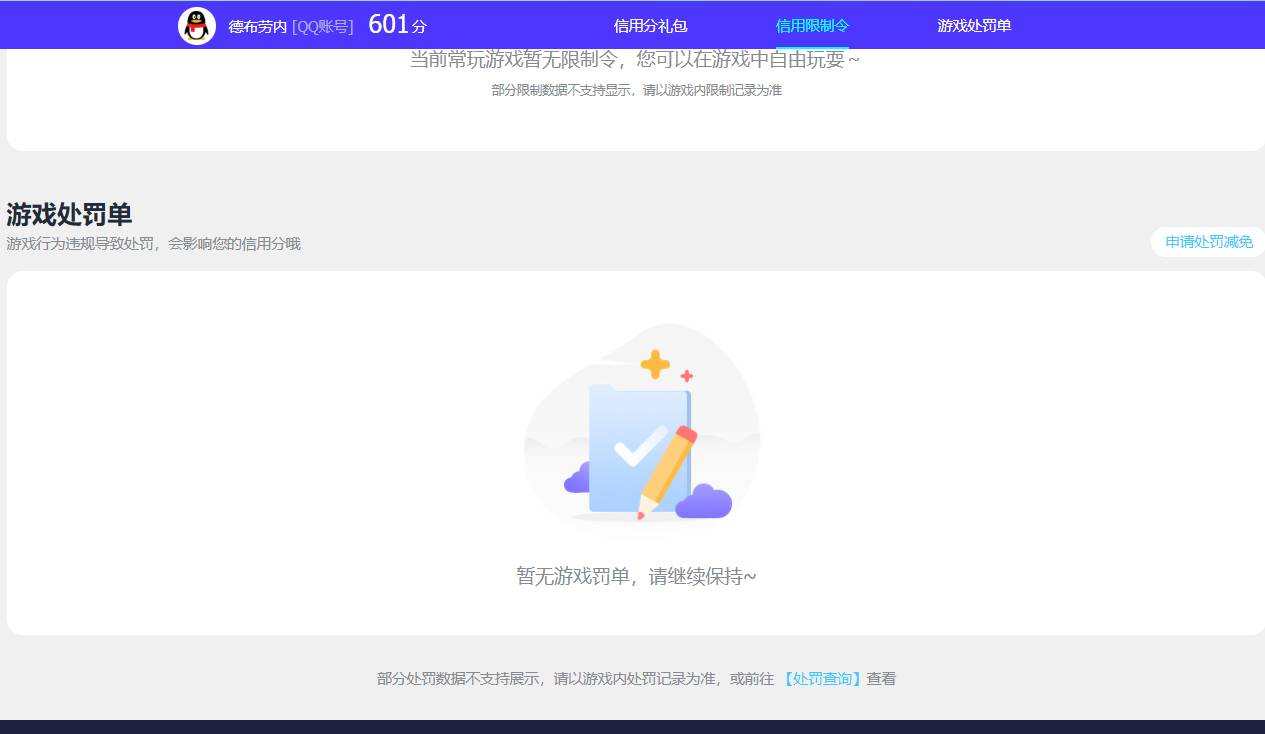Switch to the 信用限制令 tab
This screenshot has width=1265, height=734.
click(x=812, y=26)
